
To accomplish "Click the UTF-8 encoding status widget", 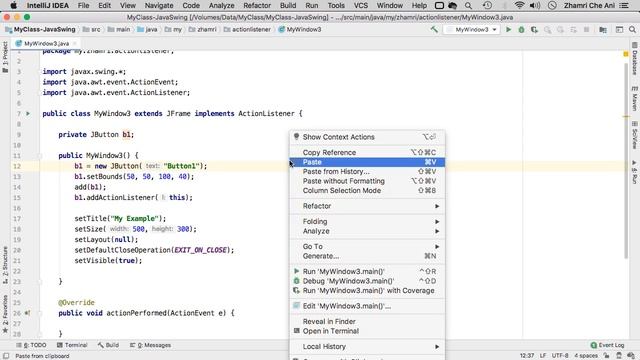I will (560, 356).
